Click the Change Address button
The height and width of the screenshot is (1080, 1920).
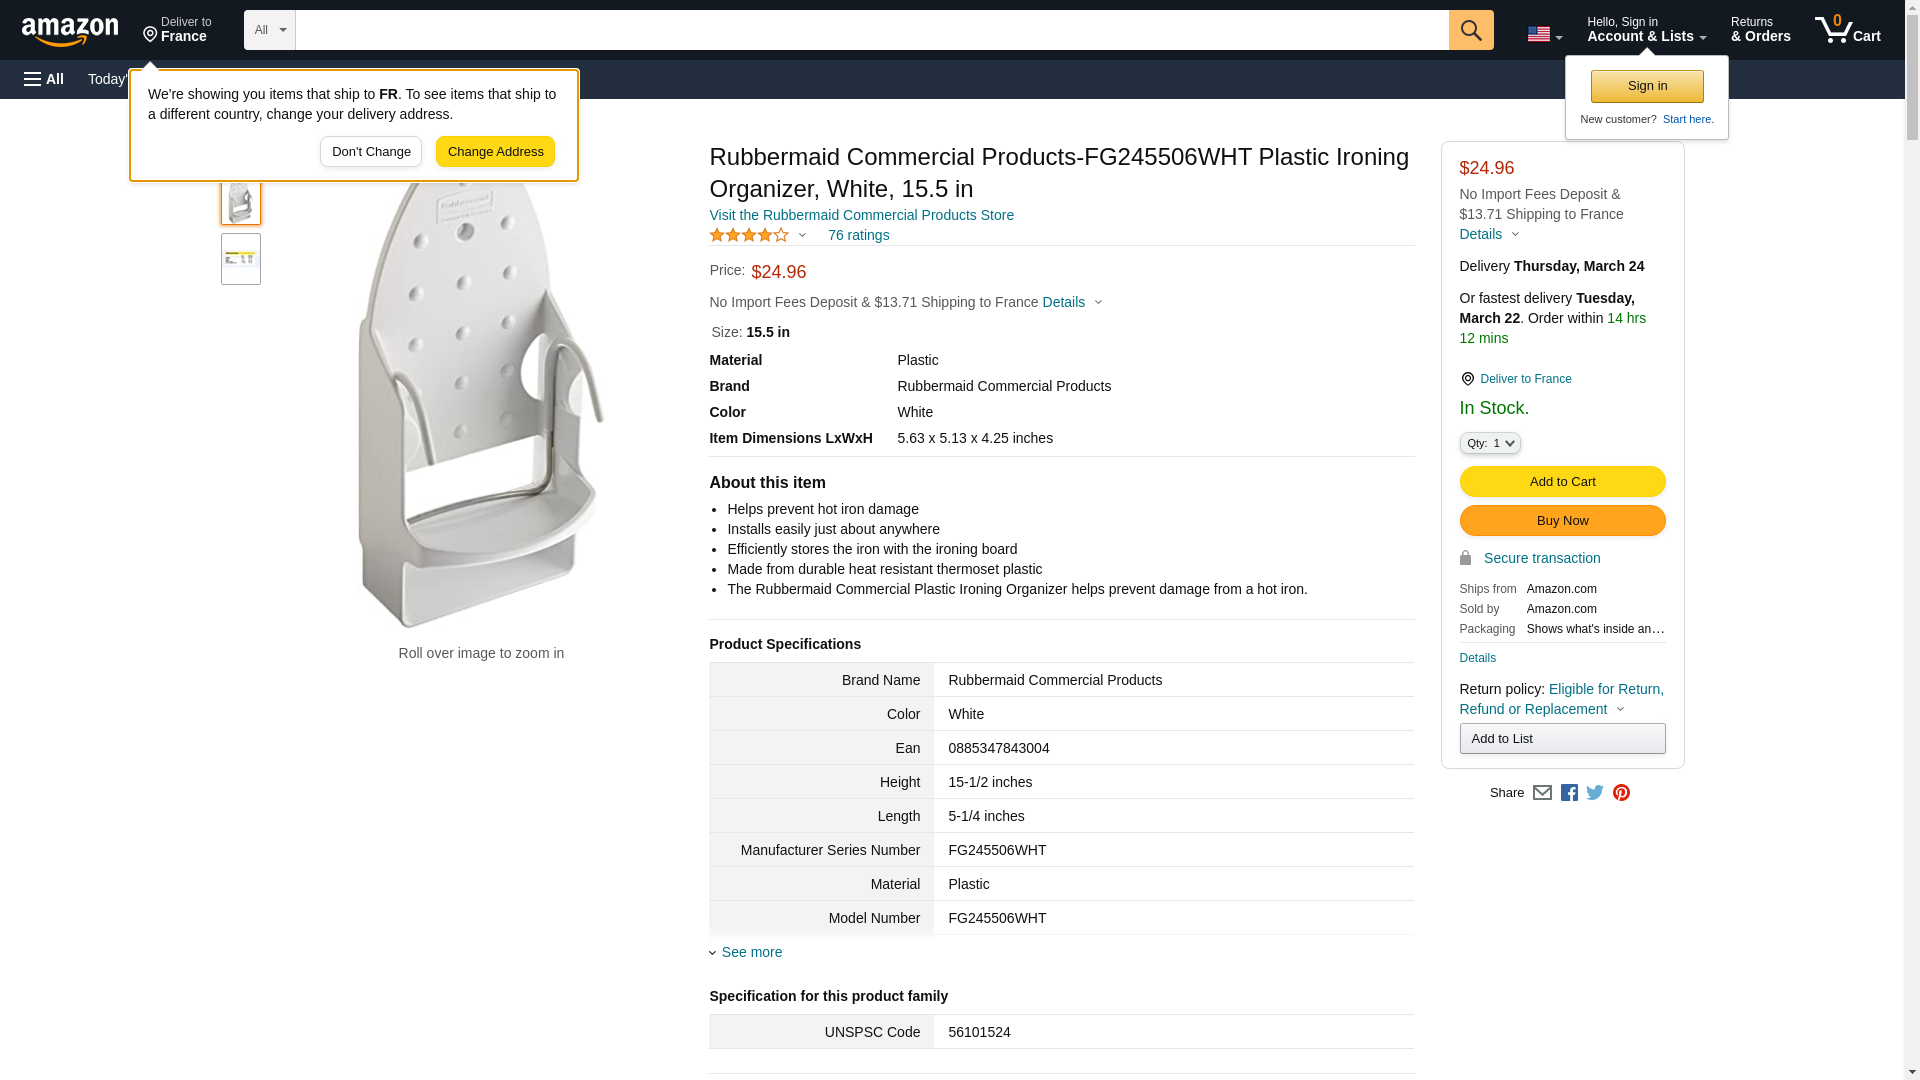point(495,152)
